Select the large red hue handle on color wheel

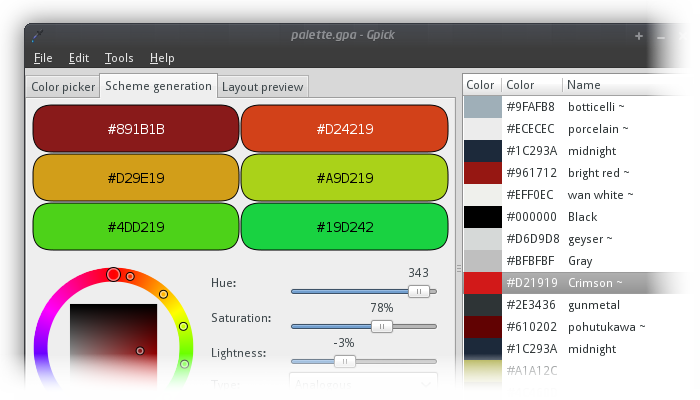pyautogui.click(x=114, y=274)
